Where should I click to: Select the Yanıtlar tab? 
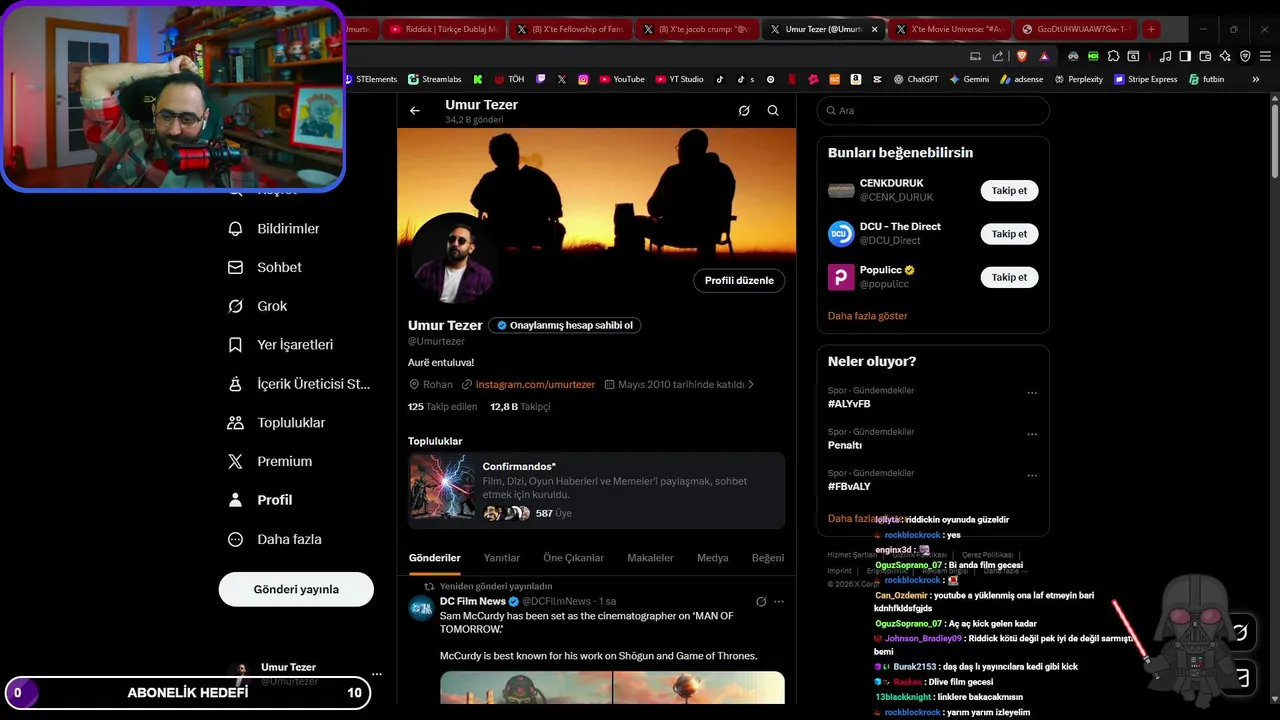click(501, 558)
